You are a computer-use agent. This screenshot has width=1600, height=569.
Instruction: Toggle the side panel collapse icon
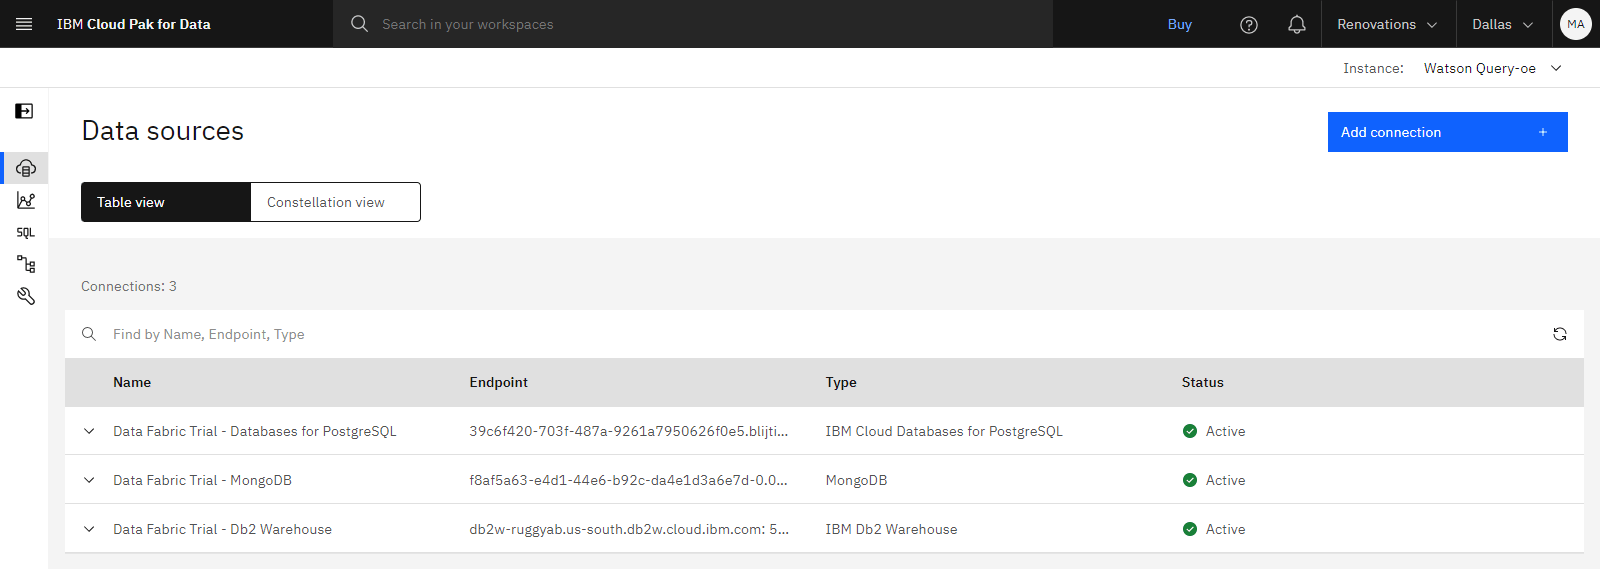pyautogui.click(x=24, y=111)
